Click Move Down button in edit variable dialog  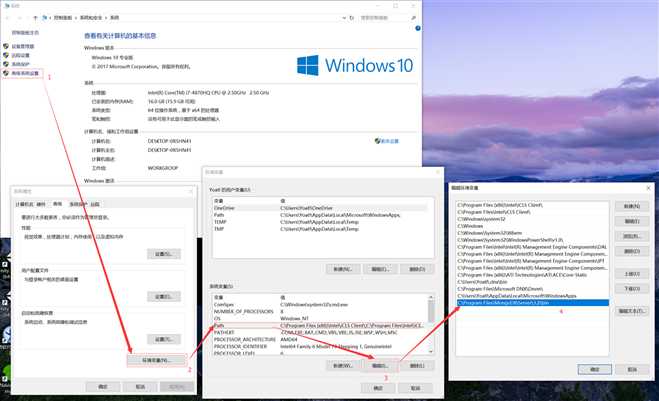(632, 289)
